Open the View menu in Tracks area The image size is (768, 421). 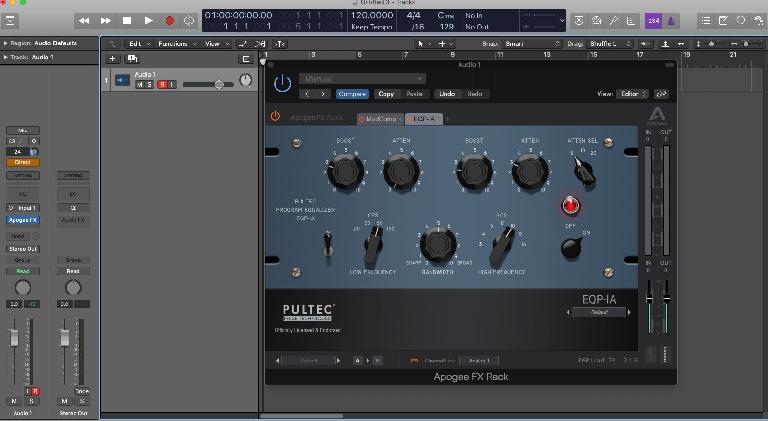(216, 44)
